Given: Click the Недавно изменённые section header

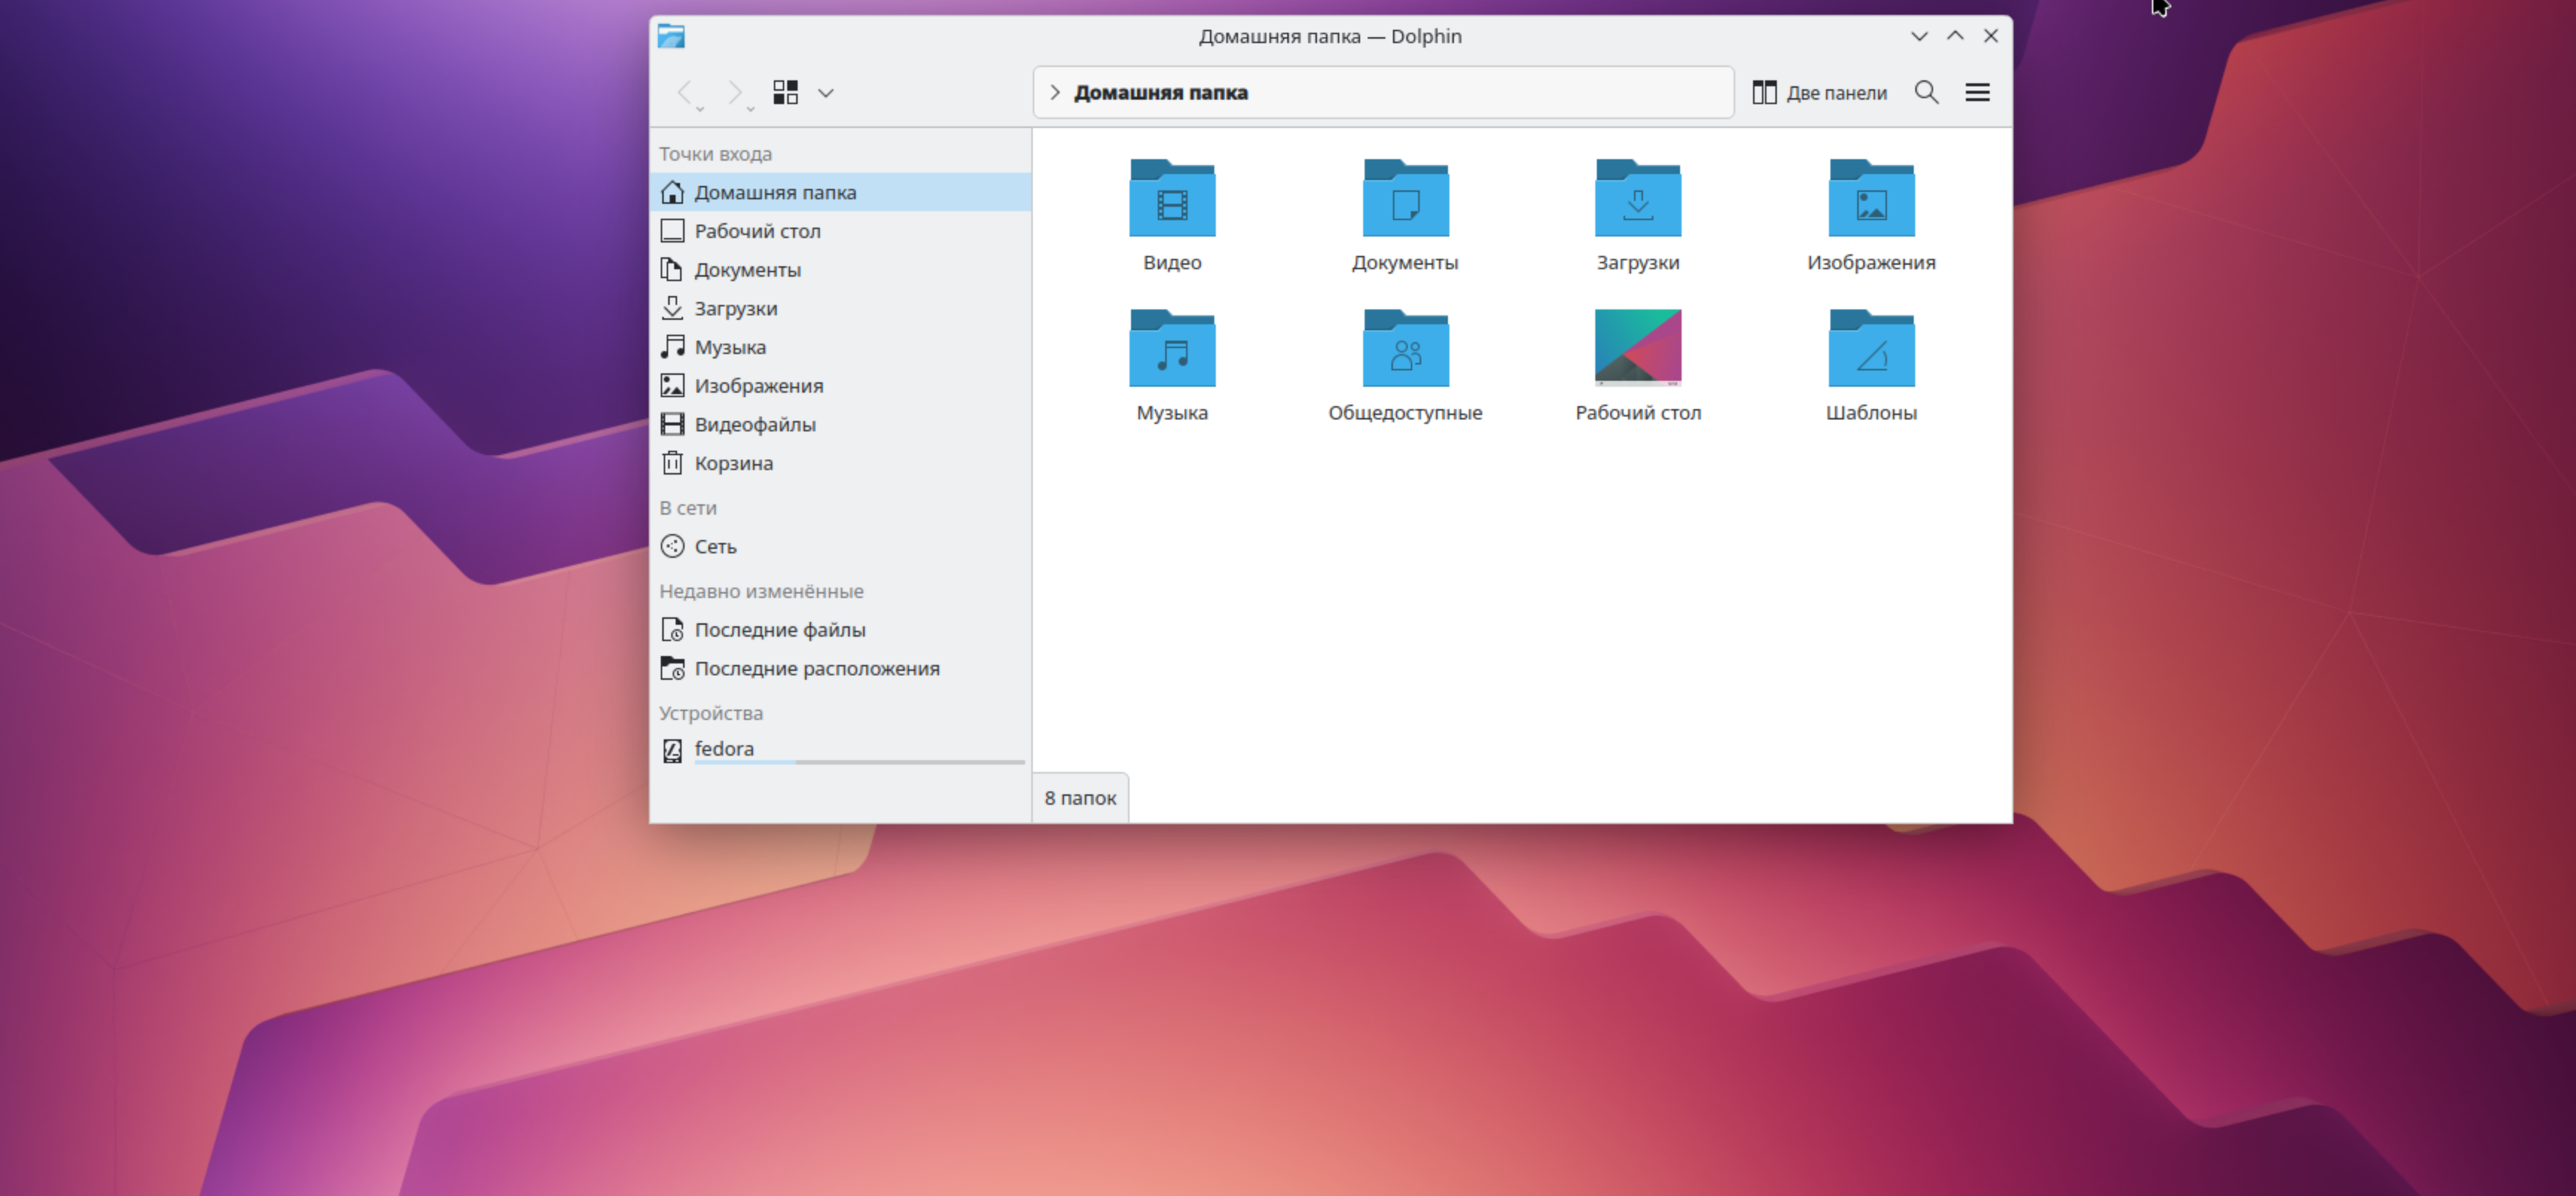Looking at the screenshot, I should pyautogui.click(x=761, y=591).
